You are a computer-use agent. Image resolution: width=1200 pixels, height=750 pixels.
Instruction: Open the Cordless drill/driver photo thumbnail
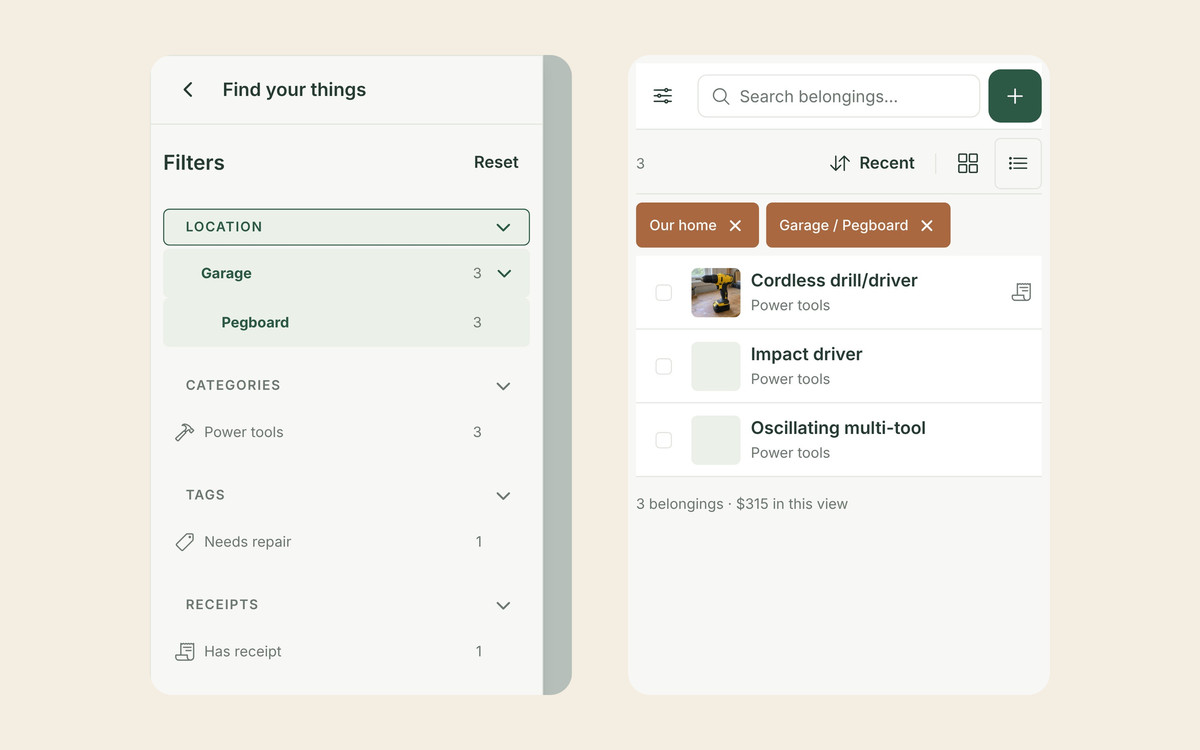point(716,292)
